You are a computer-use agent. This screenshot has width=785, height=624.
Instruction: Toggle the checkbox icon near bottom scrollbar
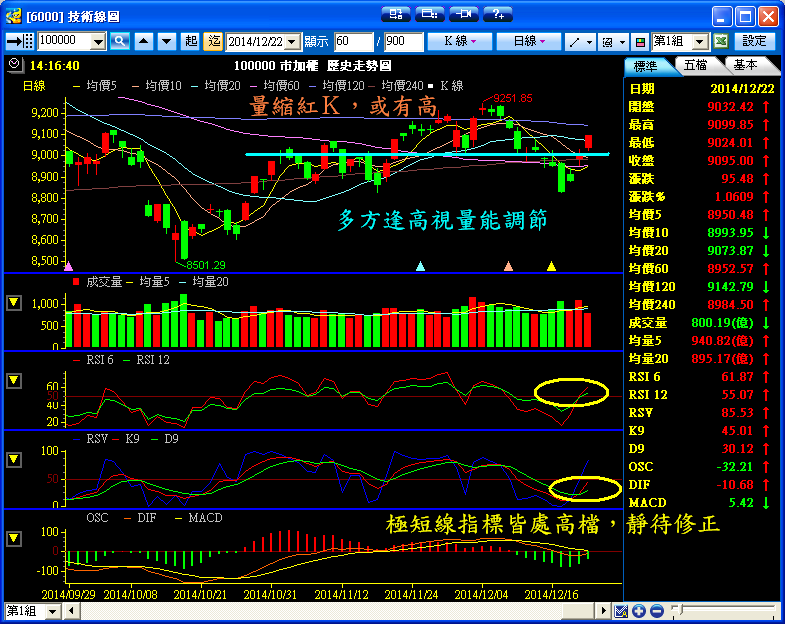tap(621, 611)
